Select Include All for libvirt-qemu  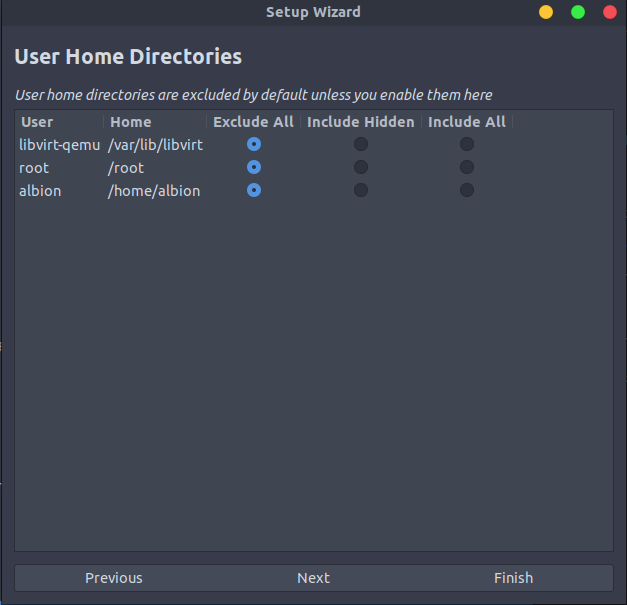coord(467,144)
